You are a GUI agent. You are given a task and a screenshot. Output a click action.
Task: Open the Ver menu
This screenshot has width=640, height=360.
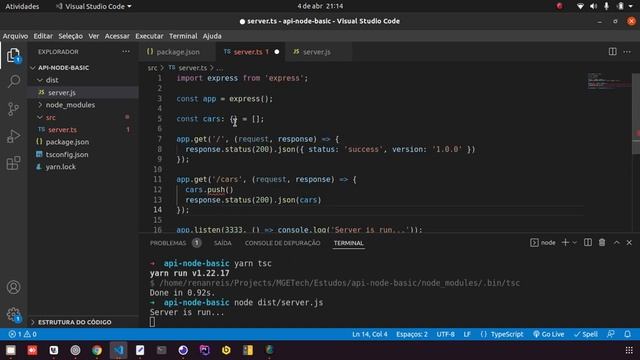tap(93, 36)
